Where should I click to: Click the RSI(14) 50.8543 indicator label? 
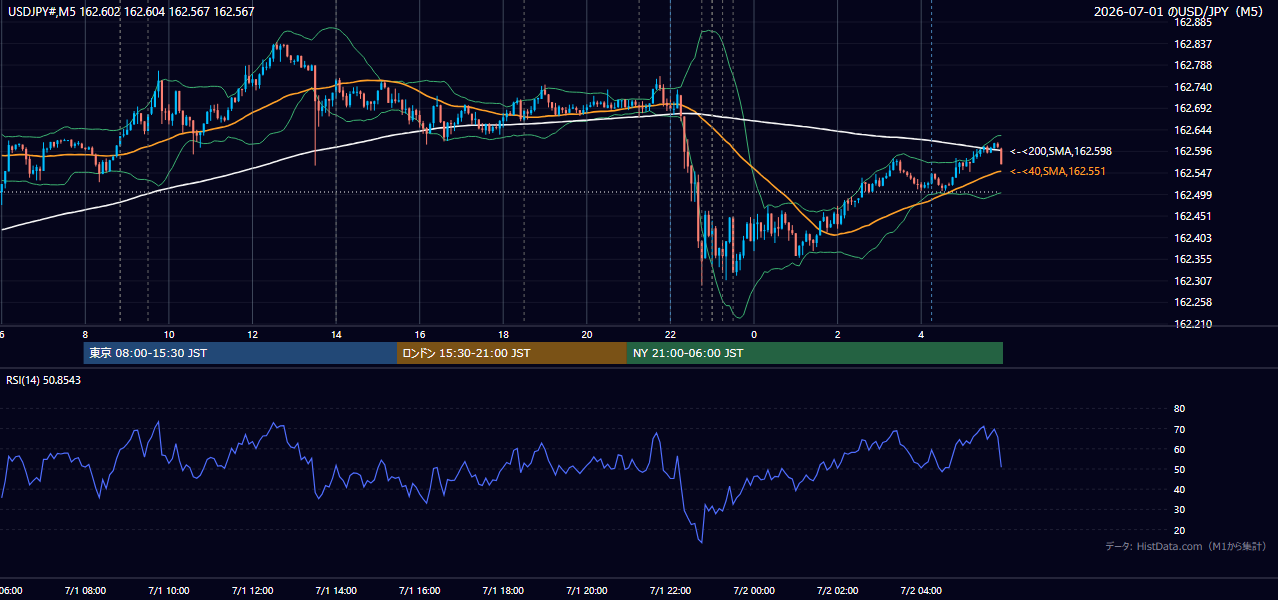pyautogui.click(x=44, y=380)
